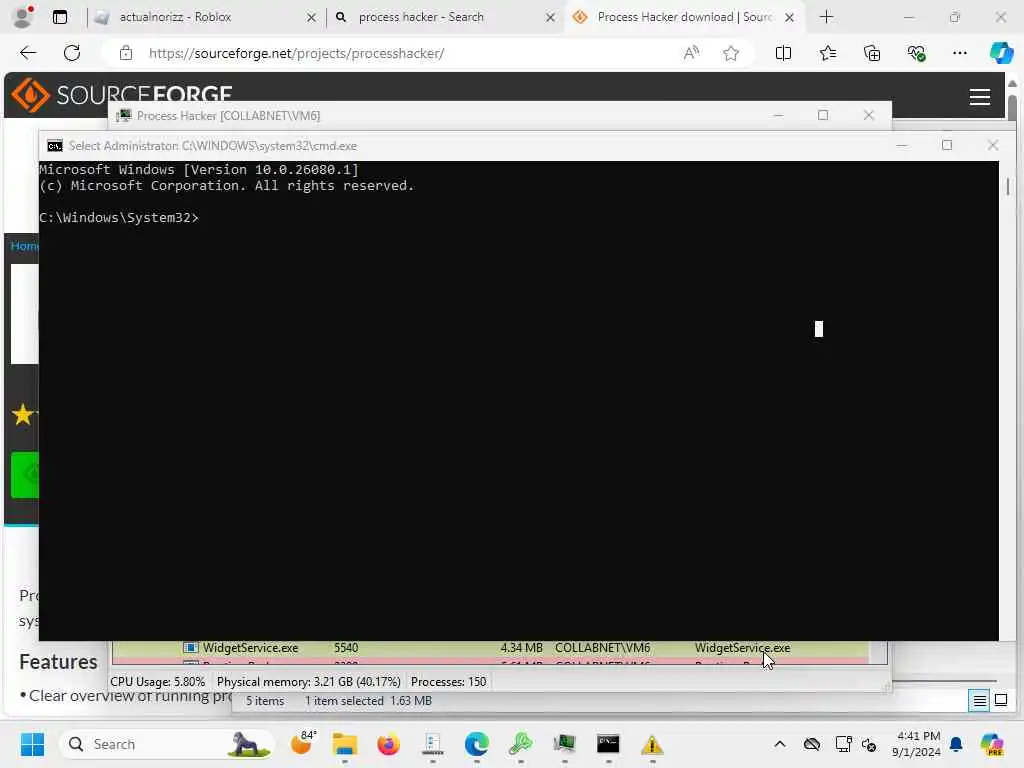Open the Favorites list icon
Image resolution: width=1024 pixels, height=768 pixels.
pyautogui.click(x=827, y=53)
